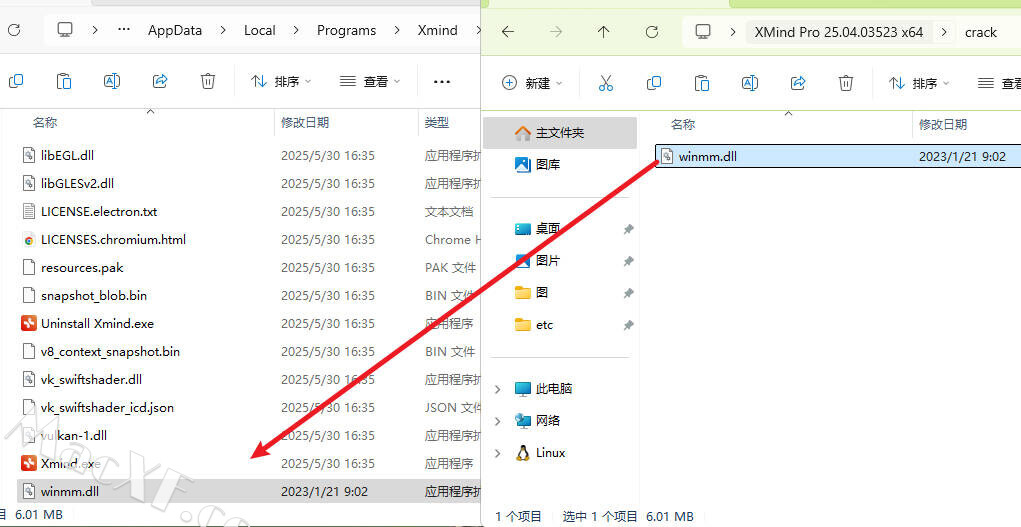Open 排序 sort dropdown in right window
Screen dimensions: 1021x527
919,83
